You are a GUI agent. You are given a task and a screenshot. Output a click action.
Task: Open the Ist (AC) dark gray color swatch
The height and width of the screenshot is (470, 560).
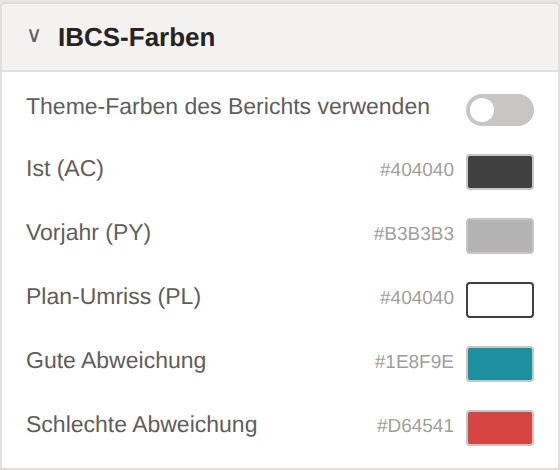pyautogui.click(x=500, y=172)
